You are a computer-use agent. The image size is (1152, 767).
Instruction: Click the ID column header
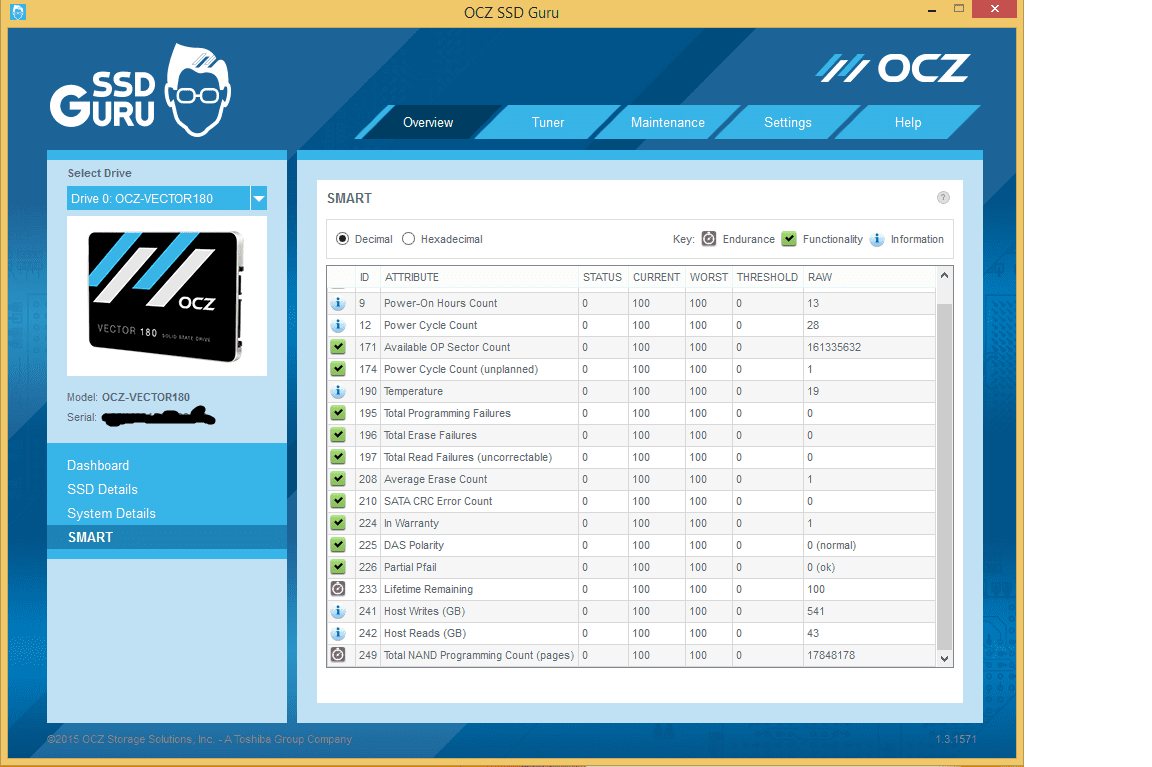pyautogui.click(x=364, y=277)
